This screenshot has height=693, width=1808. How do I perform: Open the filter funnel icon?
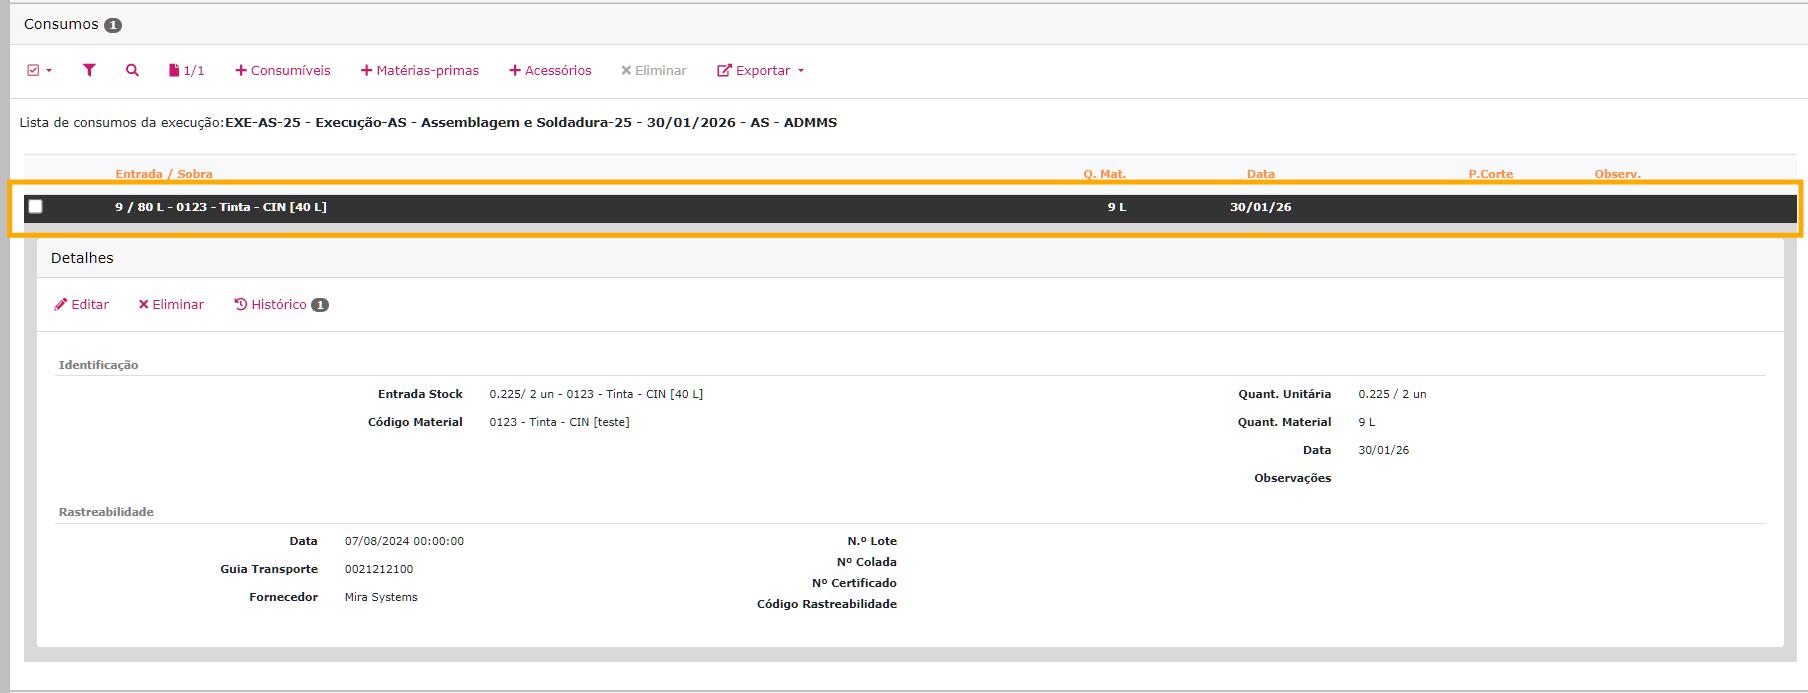pos(89,70)
